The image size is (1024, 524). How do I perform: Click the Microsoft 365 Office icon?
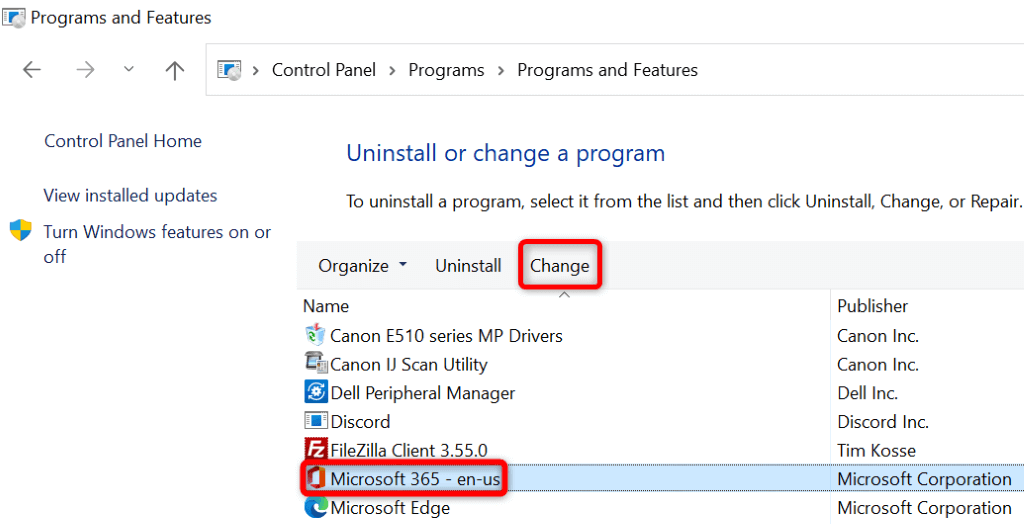pos(315,479)
